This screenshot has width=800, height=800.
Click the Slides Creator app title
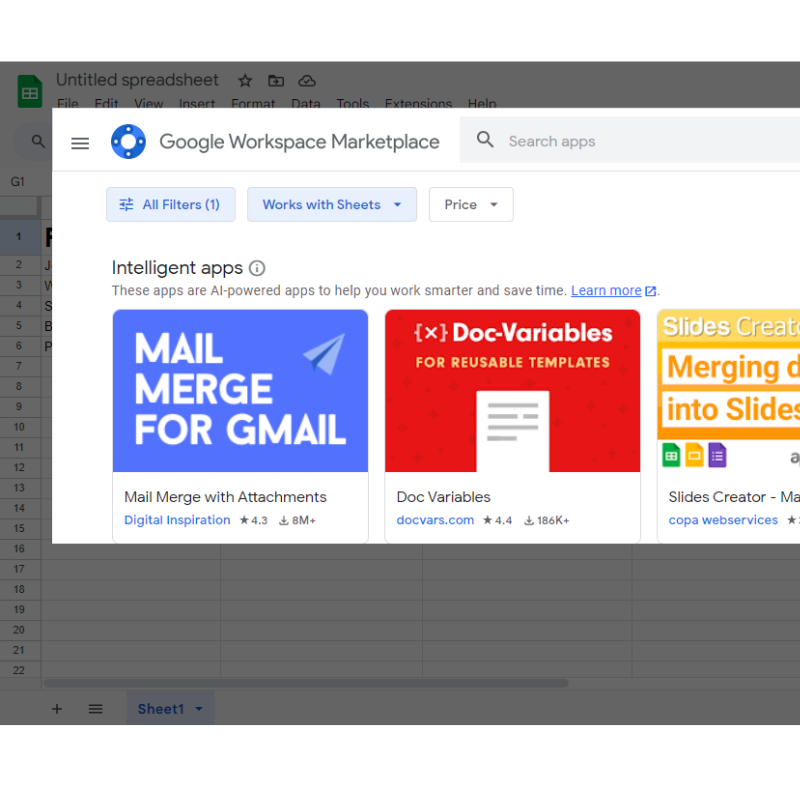pyautogui.click(x=734, y=497)
